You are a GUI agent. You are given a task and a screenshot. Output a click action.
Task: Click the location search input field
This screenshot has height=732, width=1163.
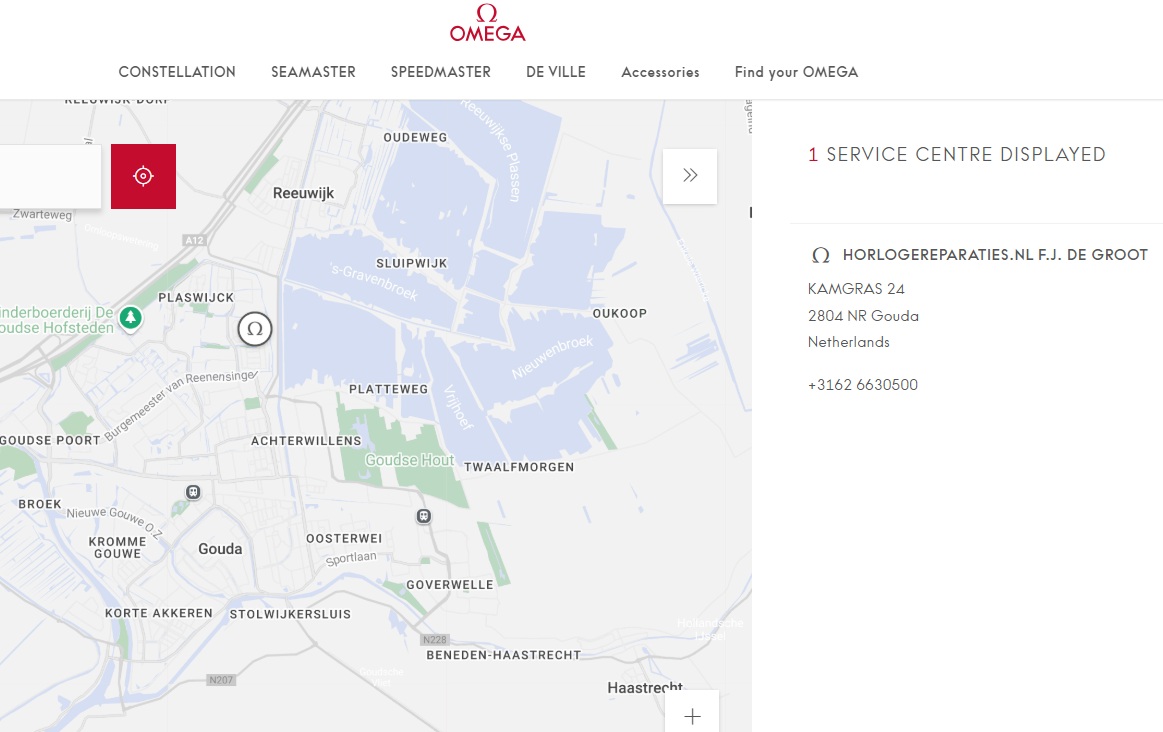tap(50, 177)
